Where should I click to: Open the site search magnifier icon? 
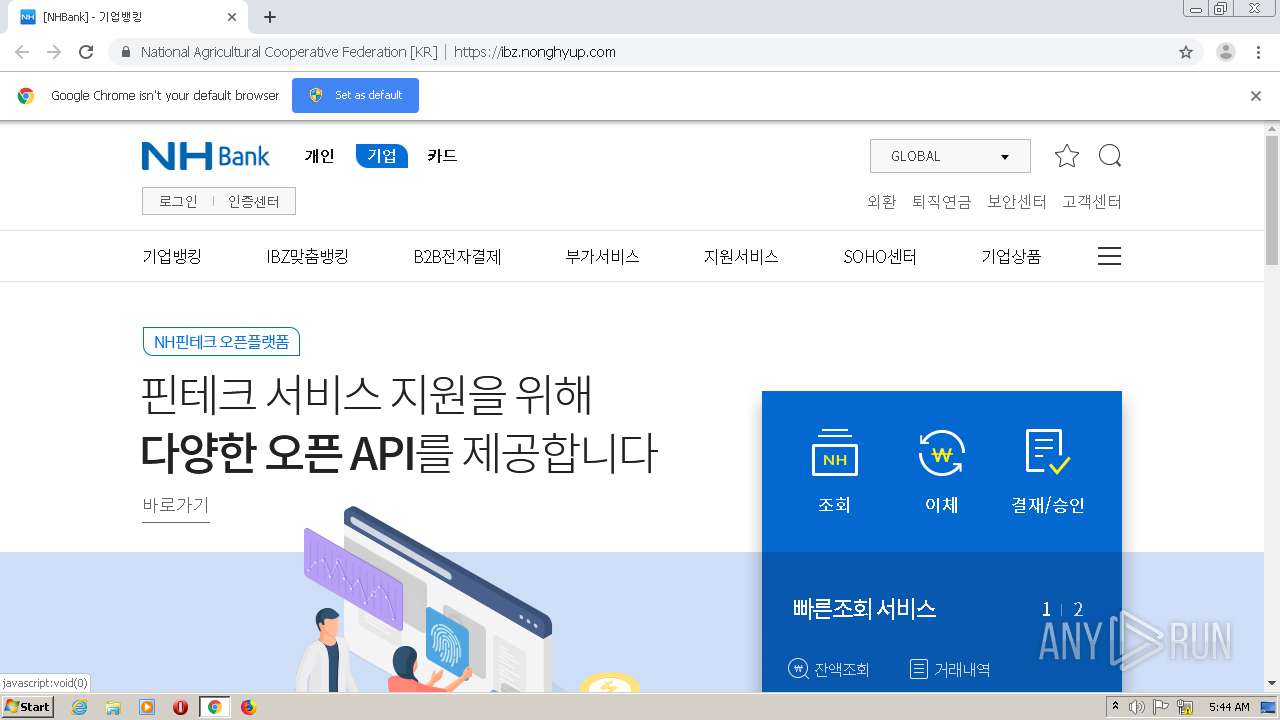click(x=1110, y=156)
